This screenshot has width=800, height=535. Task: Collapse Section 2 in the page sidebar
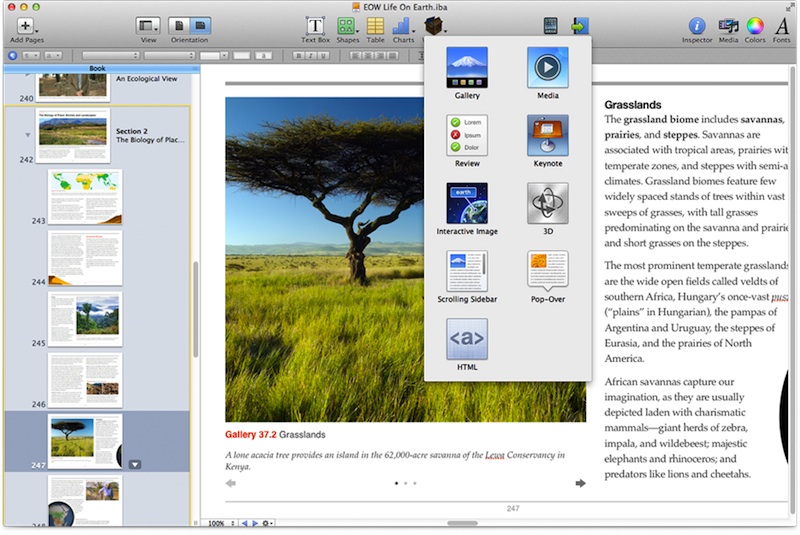pyautogui.click(x=27, y=132)
